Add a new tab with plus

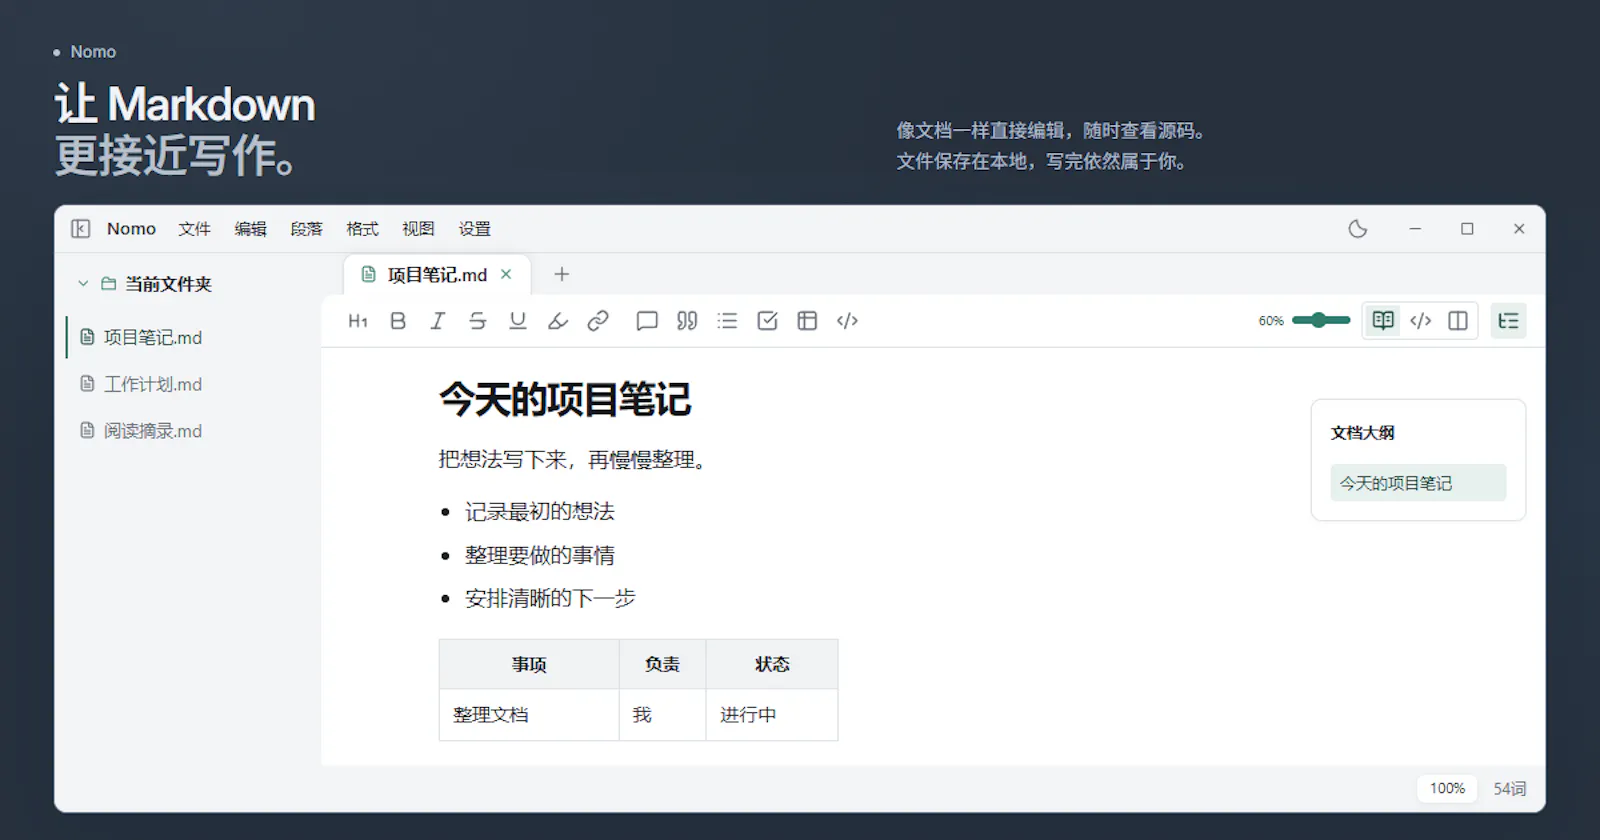point(562,274)
